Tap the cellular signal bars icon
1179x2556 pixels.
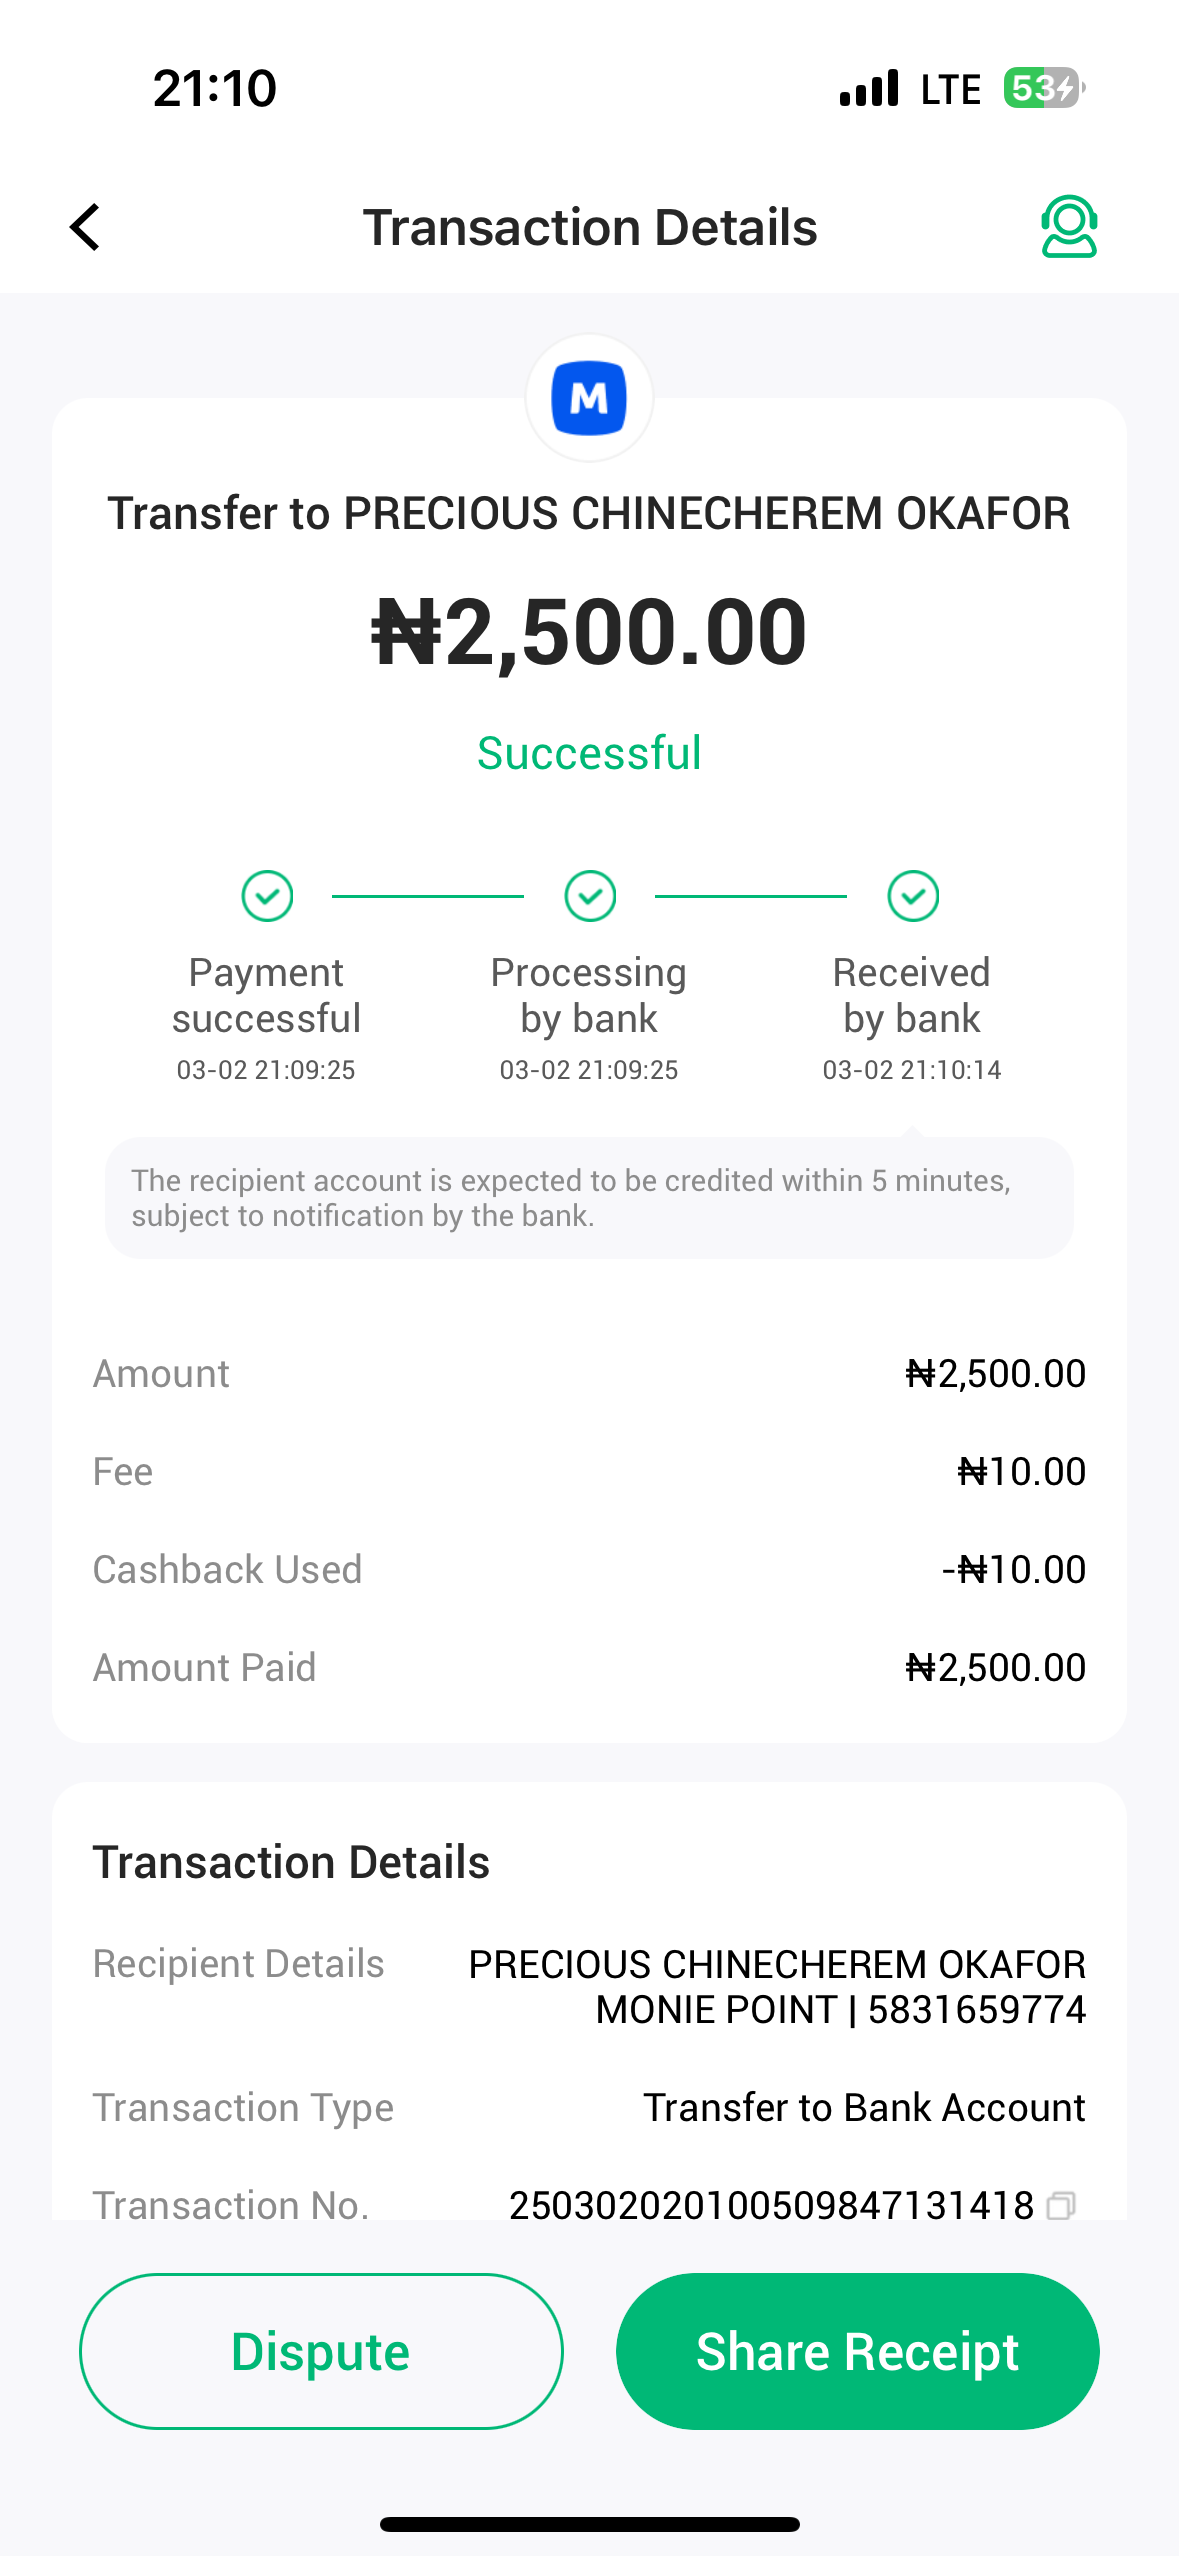click(869, 88)
